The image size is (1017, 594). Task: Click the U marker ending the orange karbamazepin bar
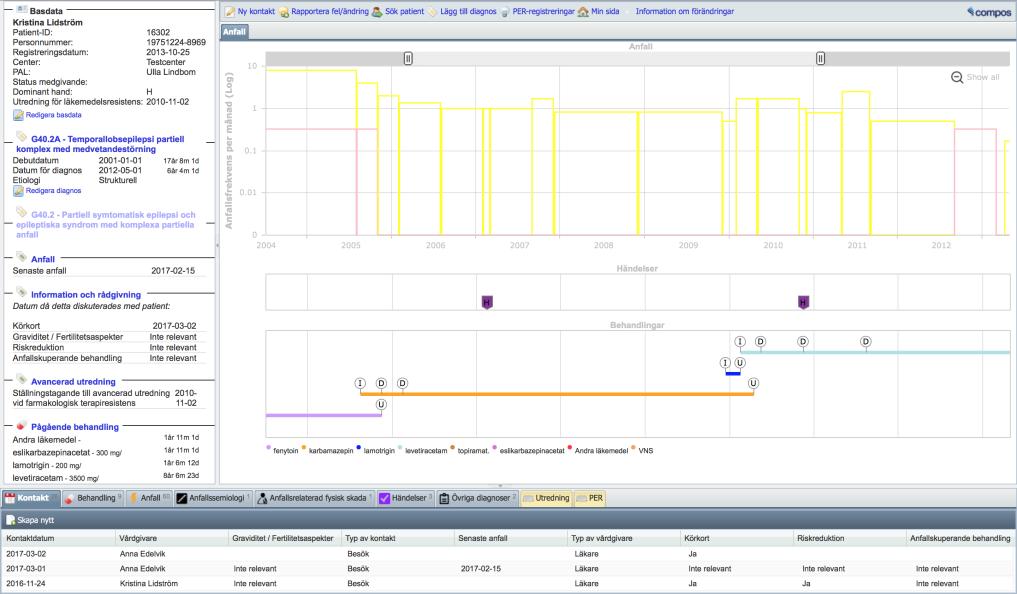point(753,383)
